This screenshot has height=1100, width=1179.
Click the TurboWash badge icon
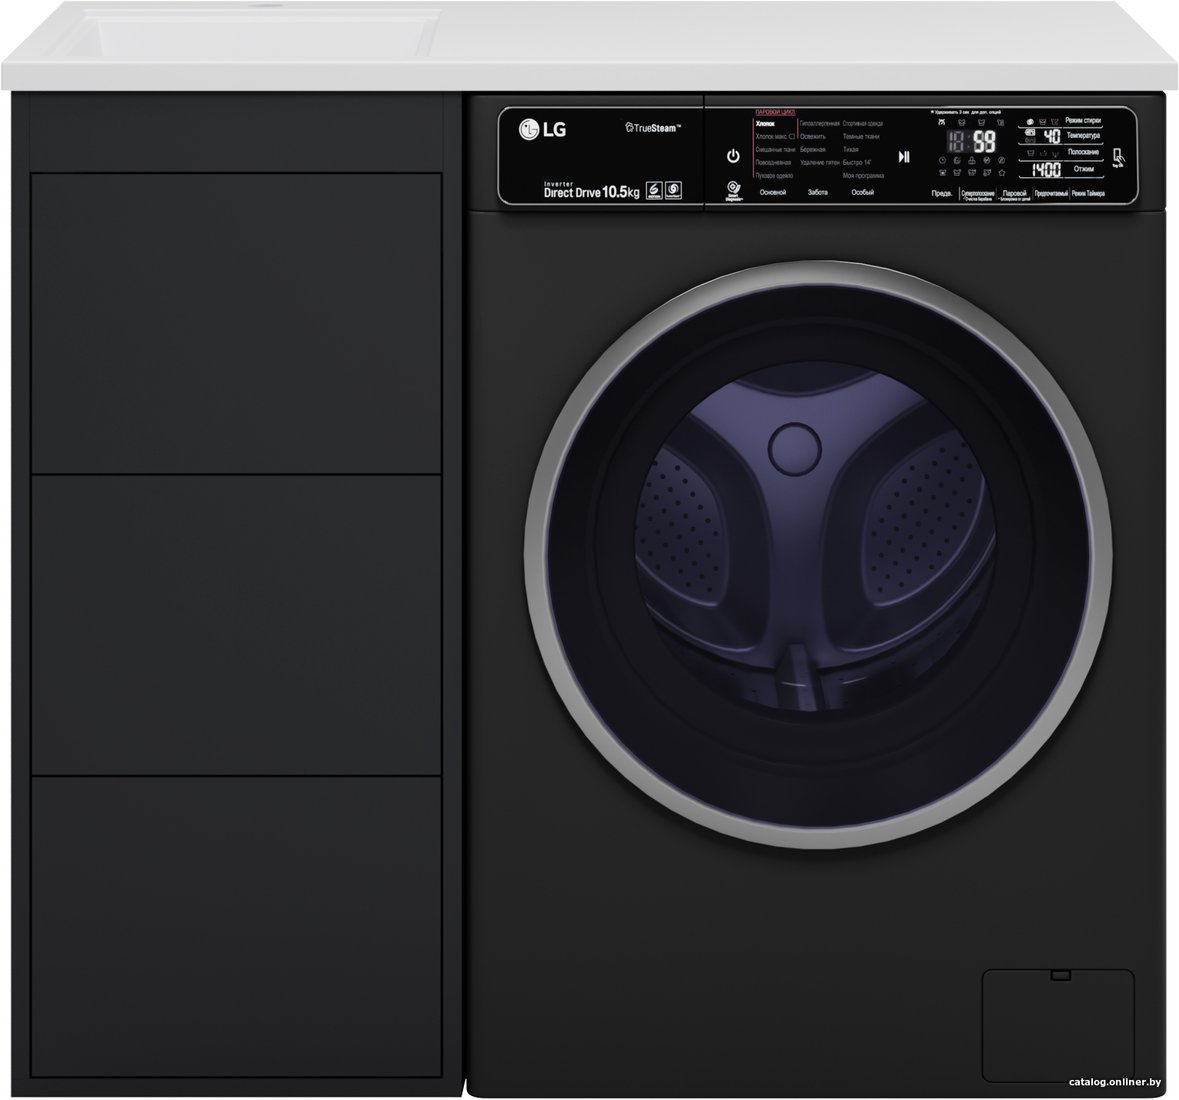click(x=673, y=190)
